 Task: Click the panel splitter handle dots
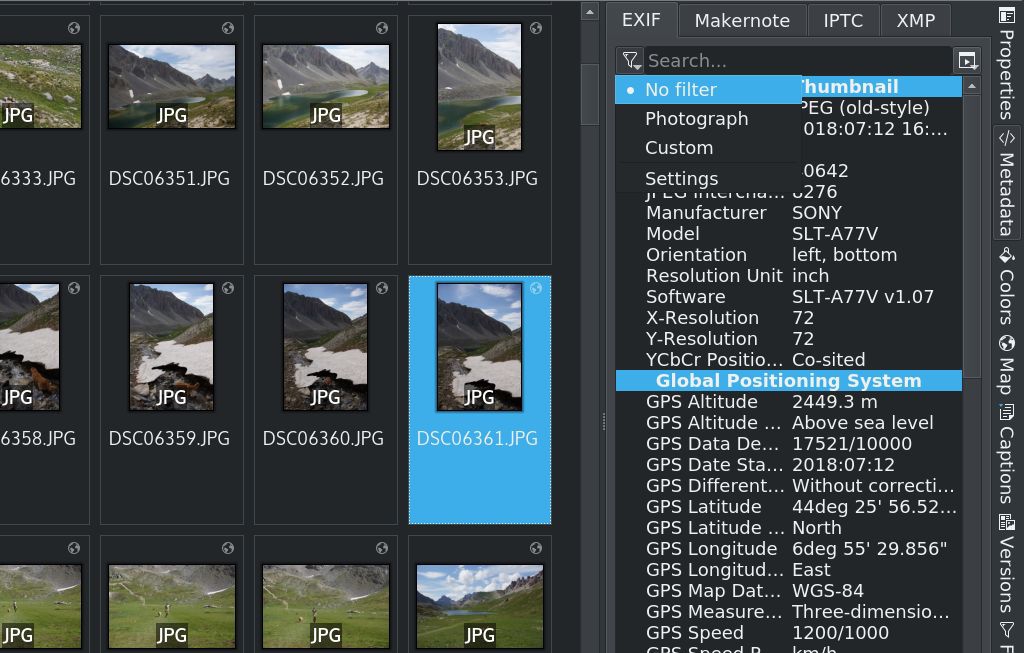click(x=603, y=422)
